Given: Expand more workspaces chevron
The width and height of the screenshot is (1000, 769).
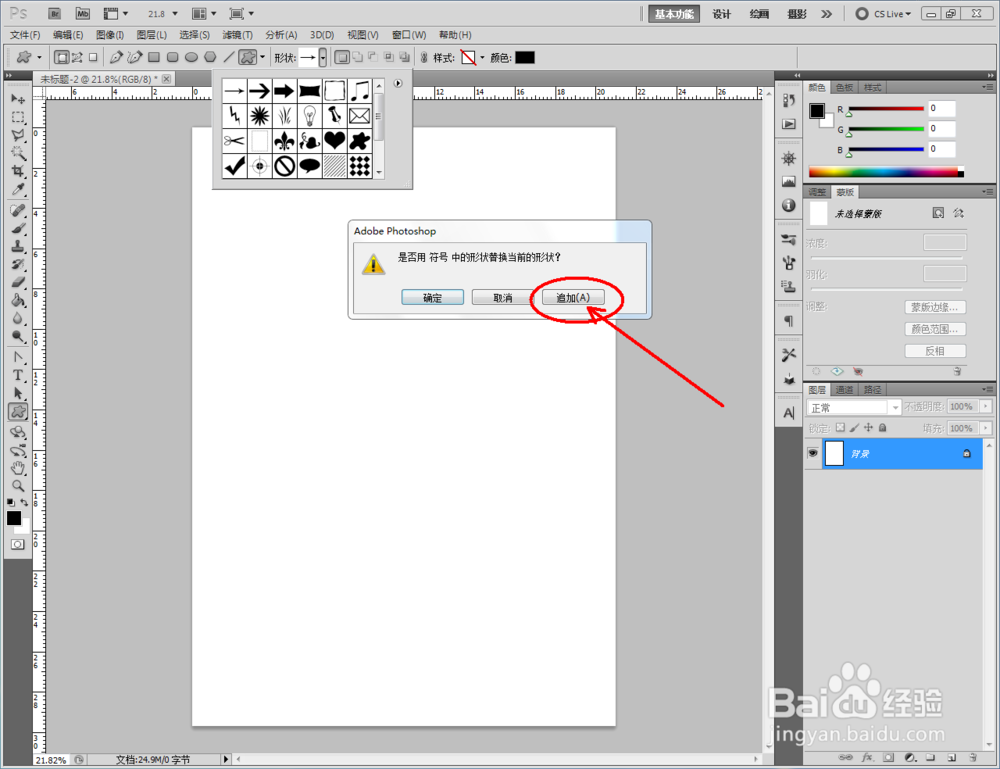Looking at the screenshot, I should [827, 13].
